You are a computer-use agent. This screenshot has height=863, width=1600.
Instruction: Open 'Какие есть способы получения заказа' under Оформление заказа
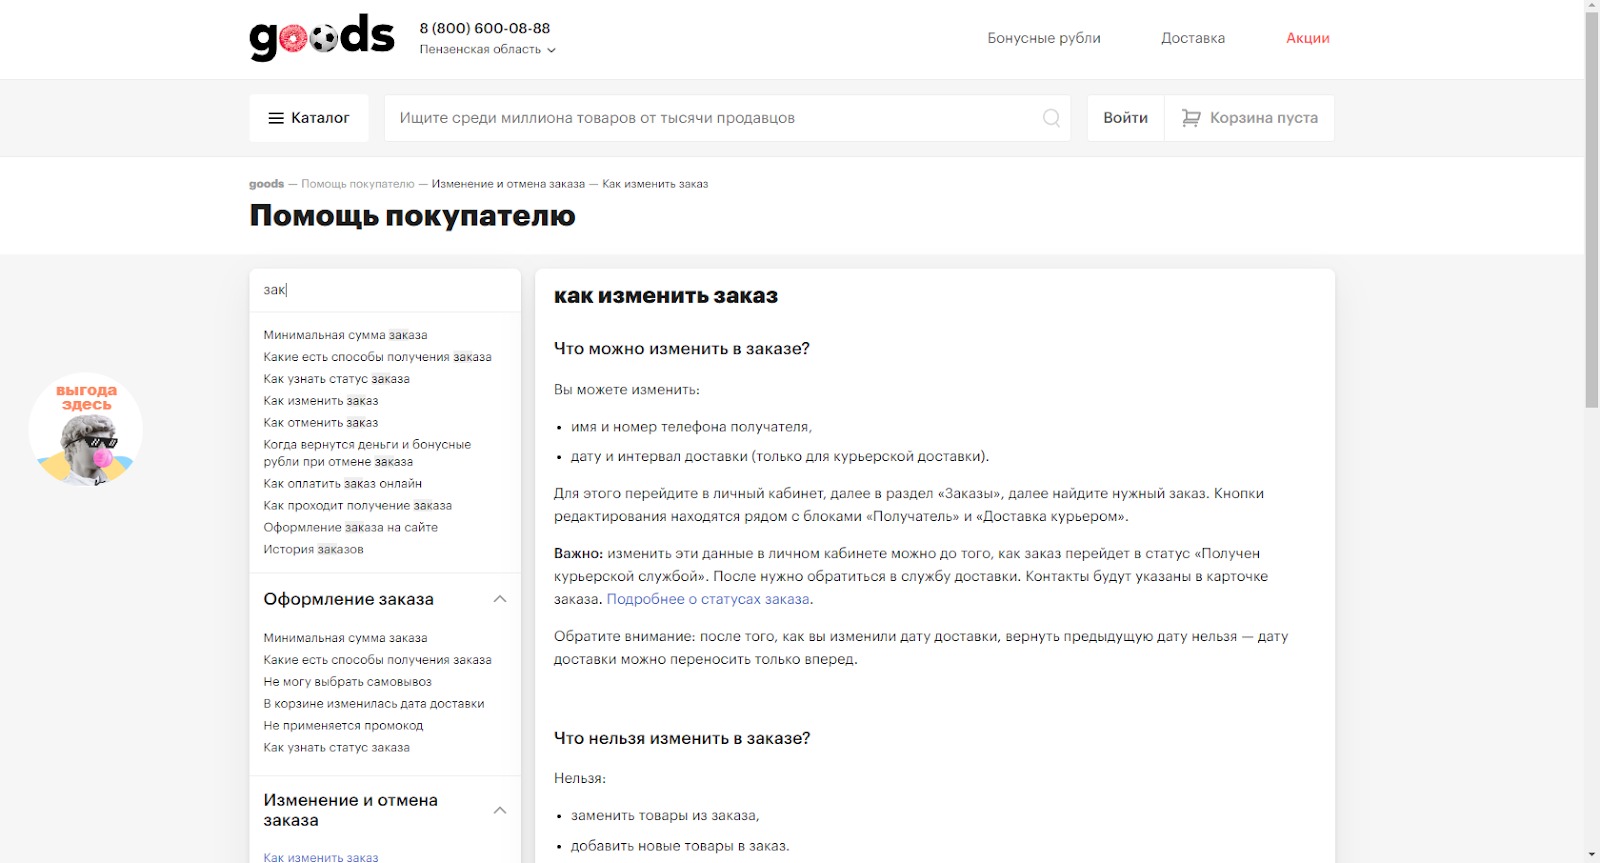point(377,660)
